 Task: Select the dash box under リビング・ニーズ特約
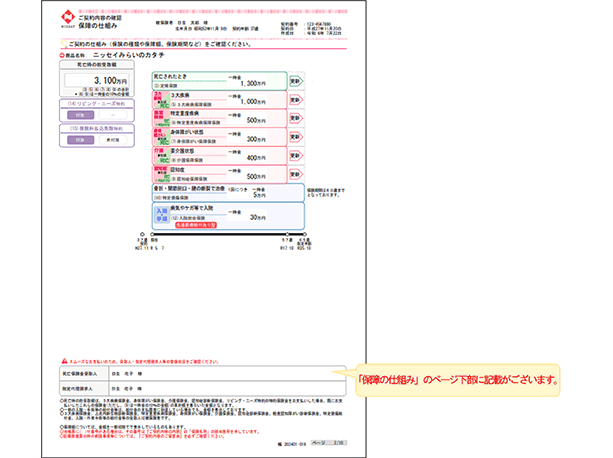[x=113, y=115]
